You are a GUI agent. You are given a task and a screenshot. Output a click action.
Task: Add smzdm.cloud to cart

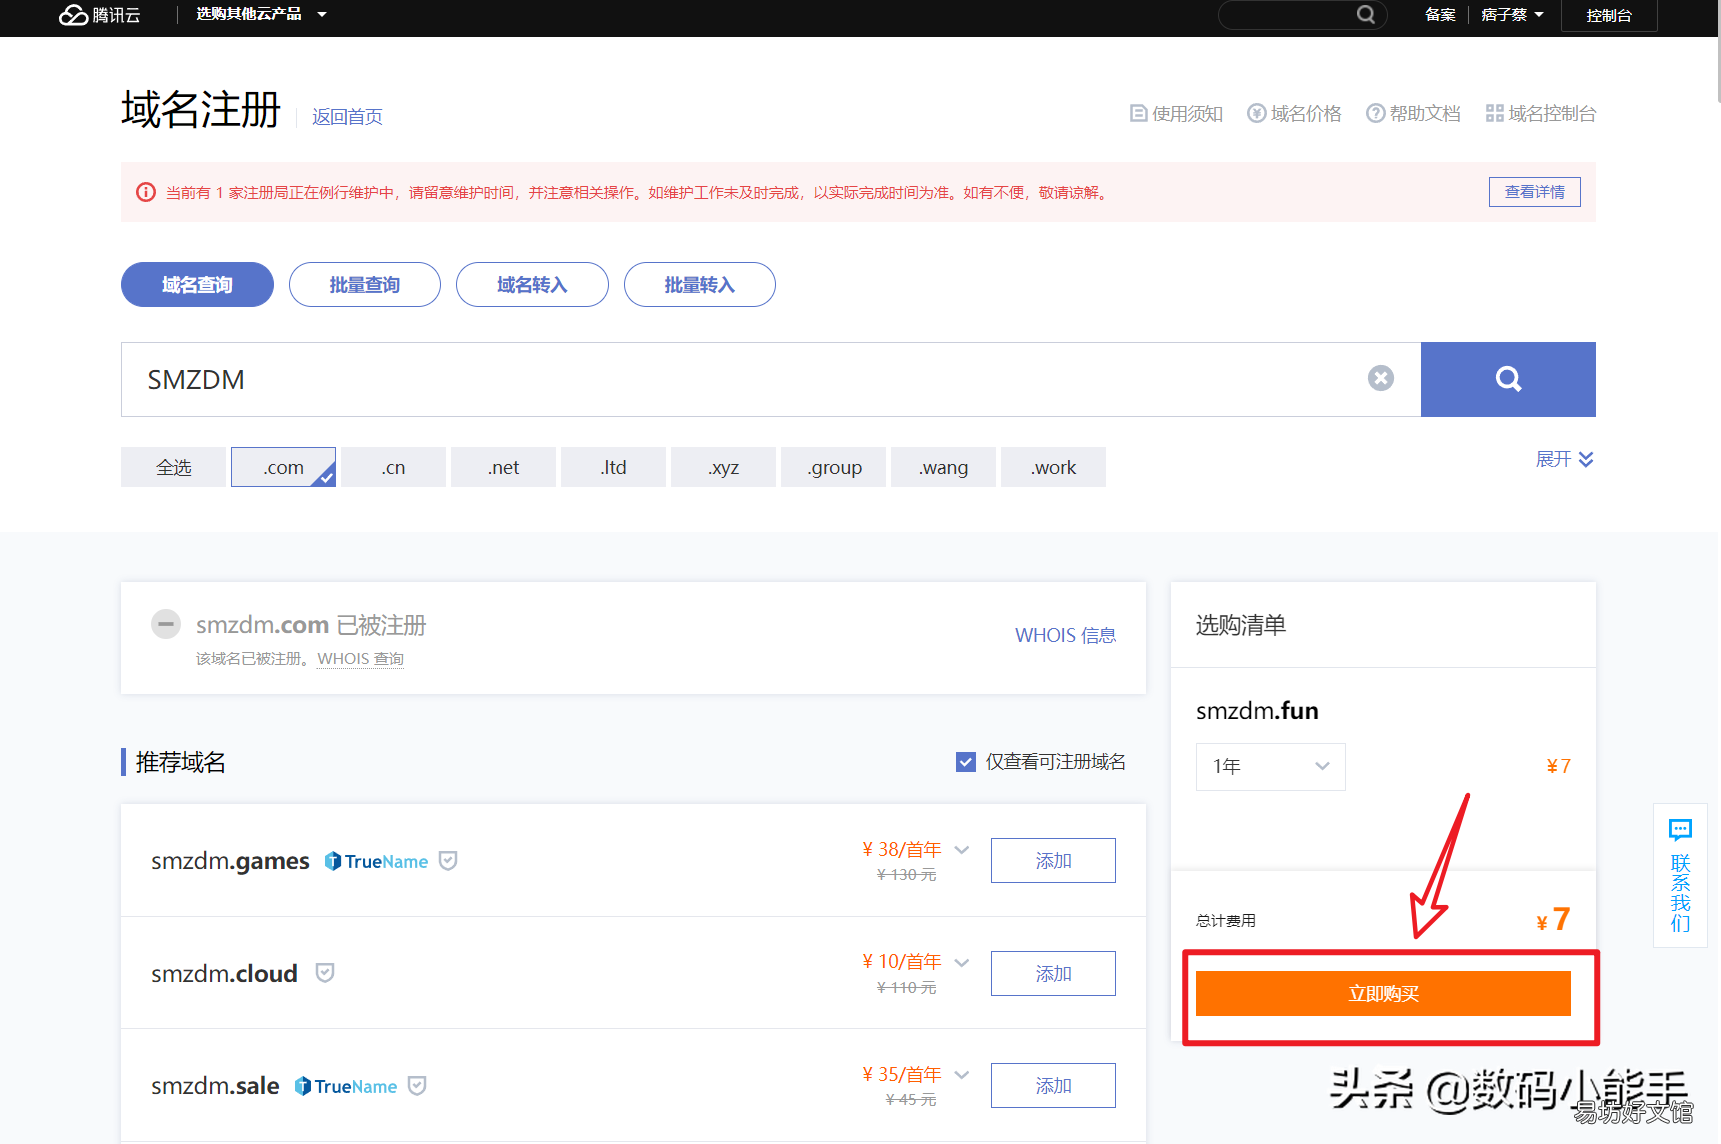click(1053, 973)
